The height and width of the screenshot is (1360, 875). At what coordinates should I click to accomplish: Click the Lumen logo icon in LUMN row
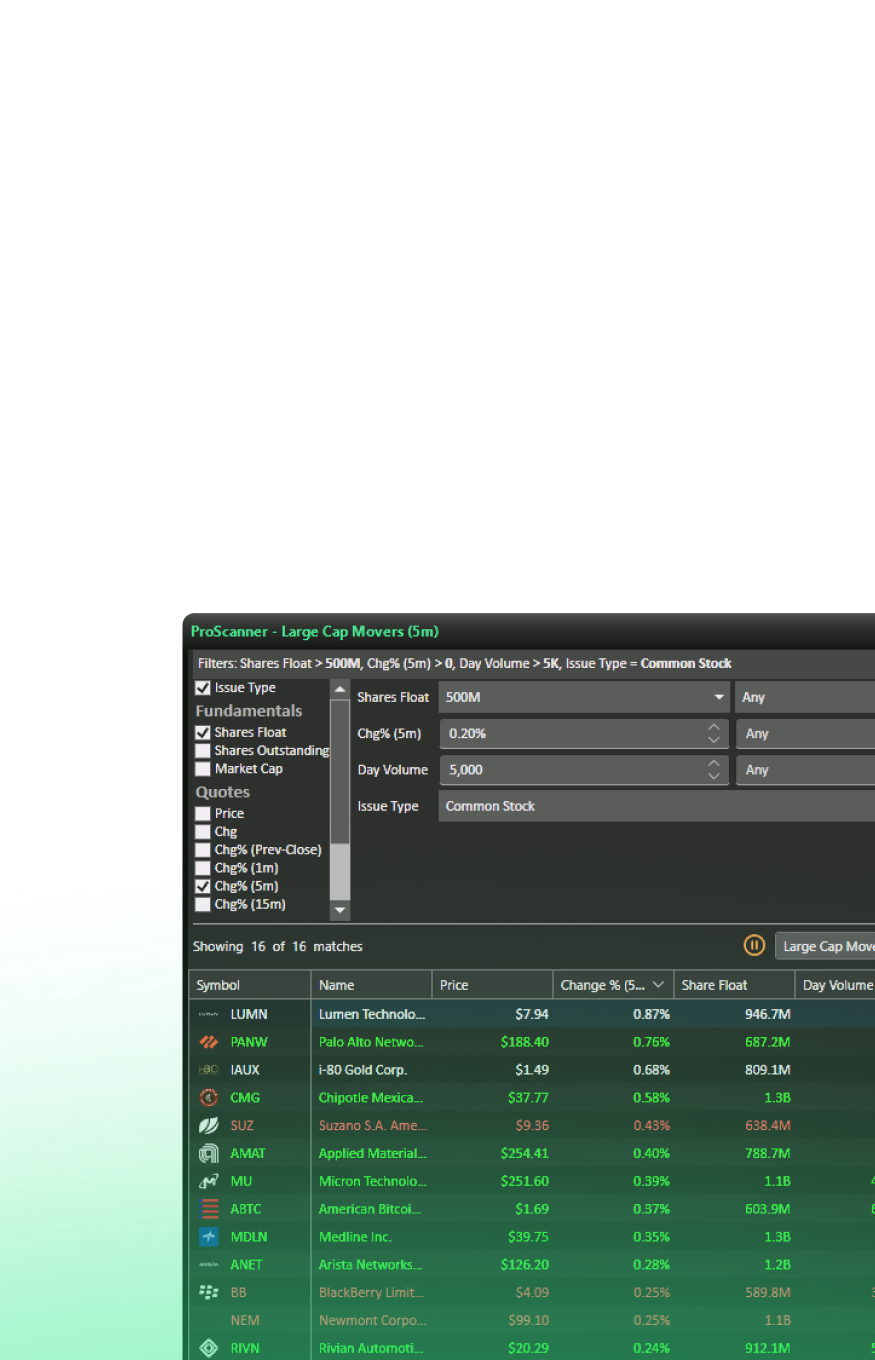click(208, 1013)
